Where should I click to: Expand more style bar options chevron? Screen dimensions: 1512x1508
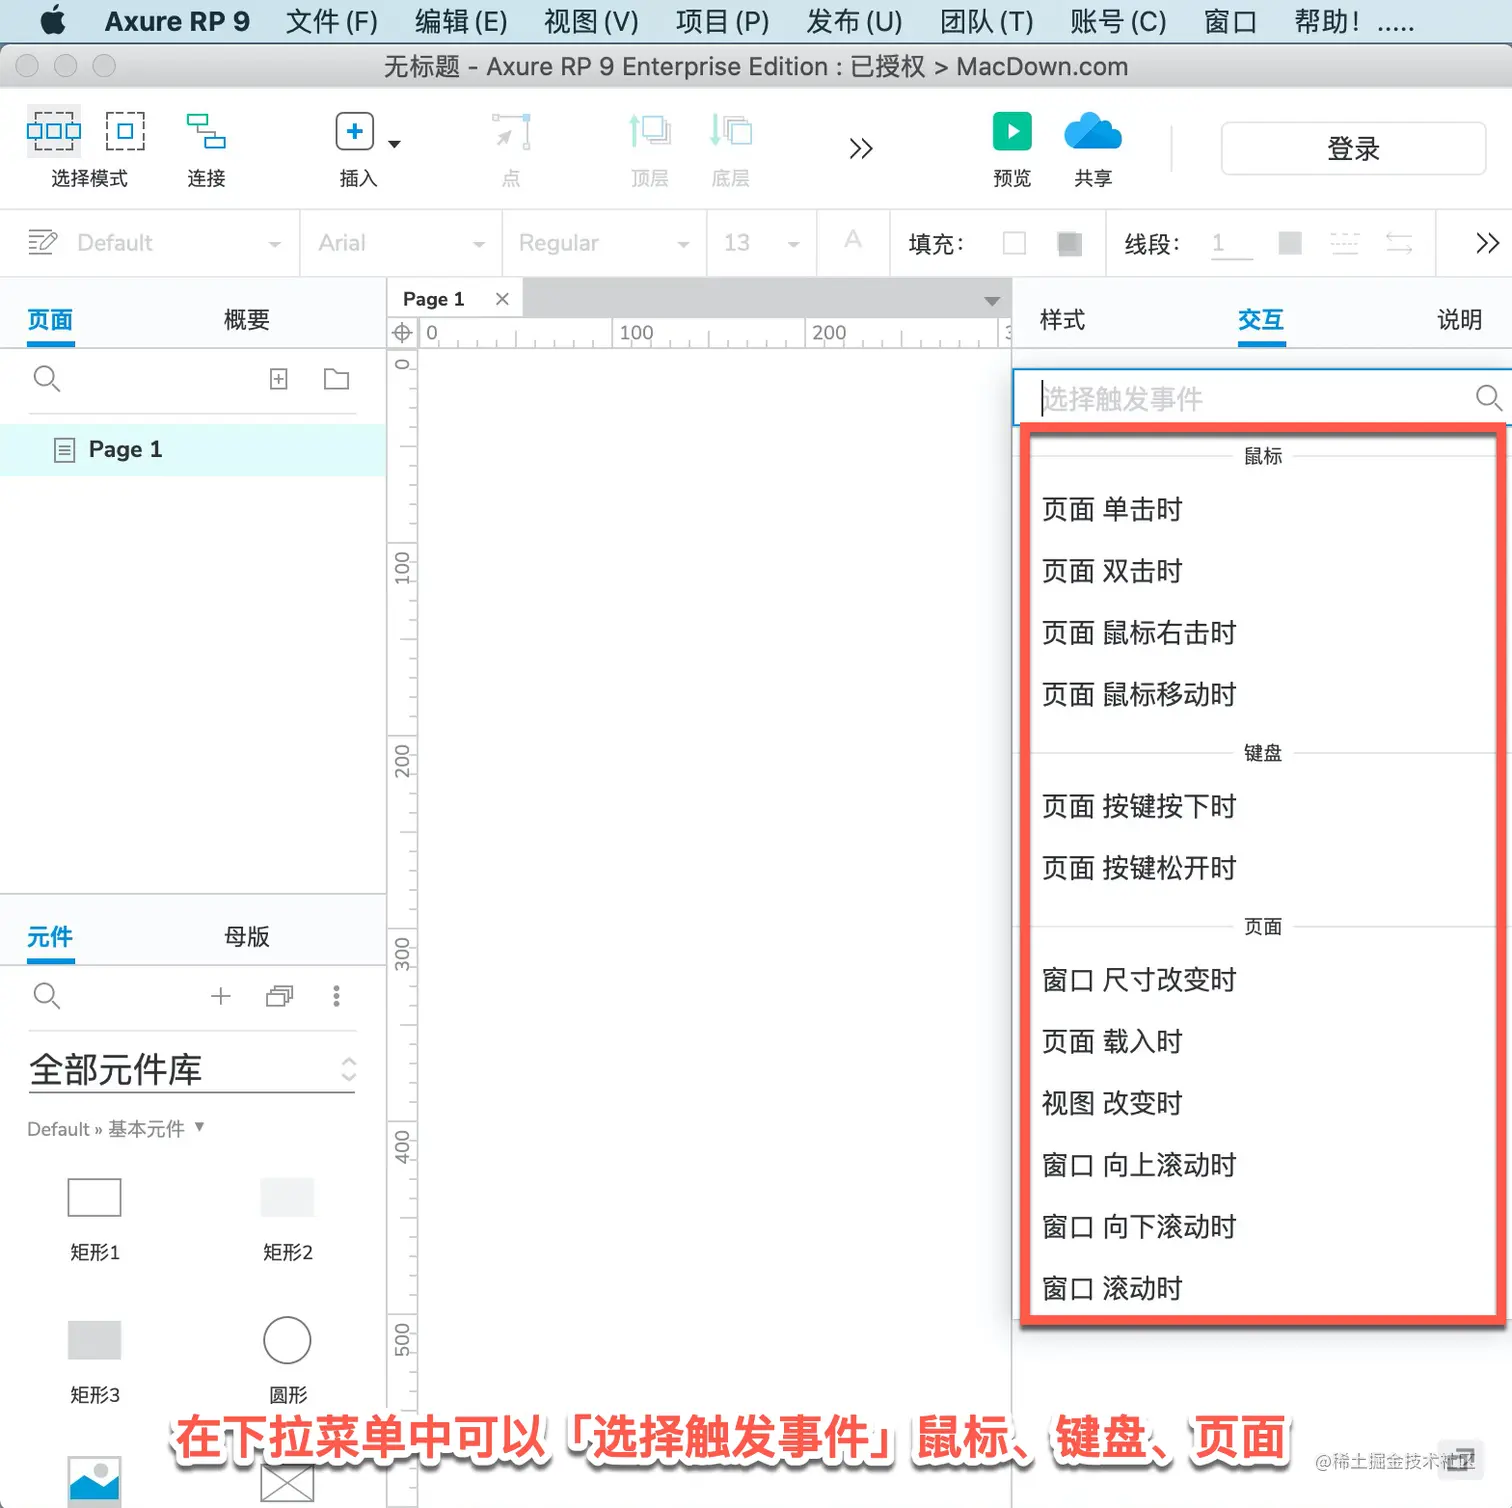(1487, 243)
